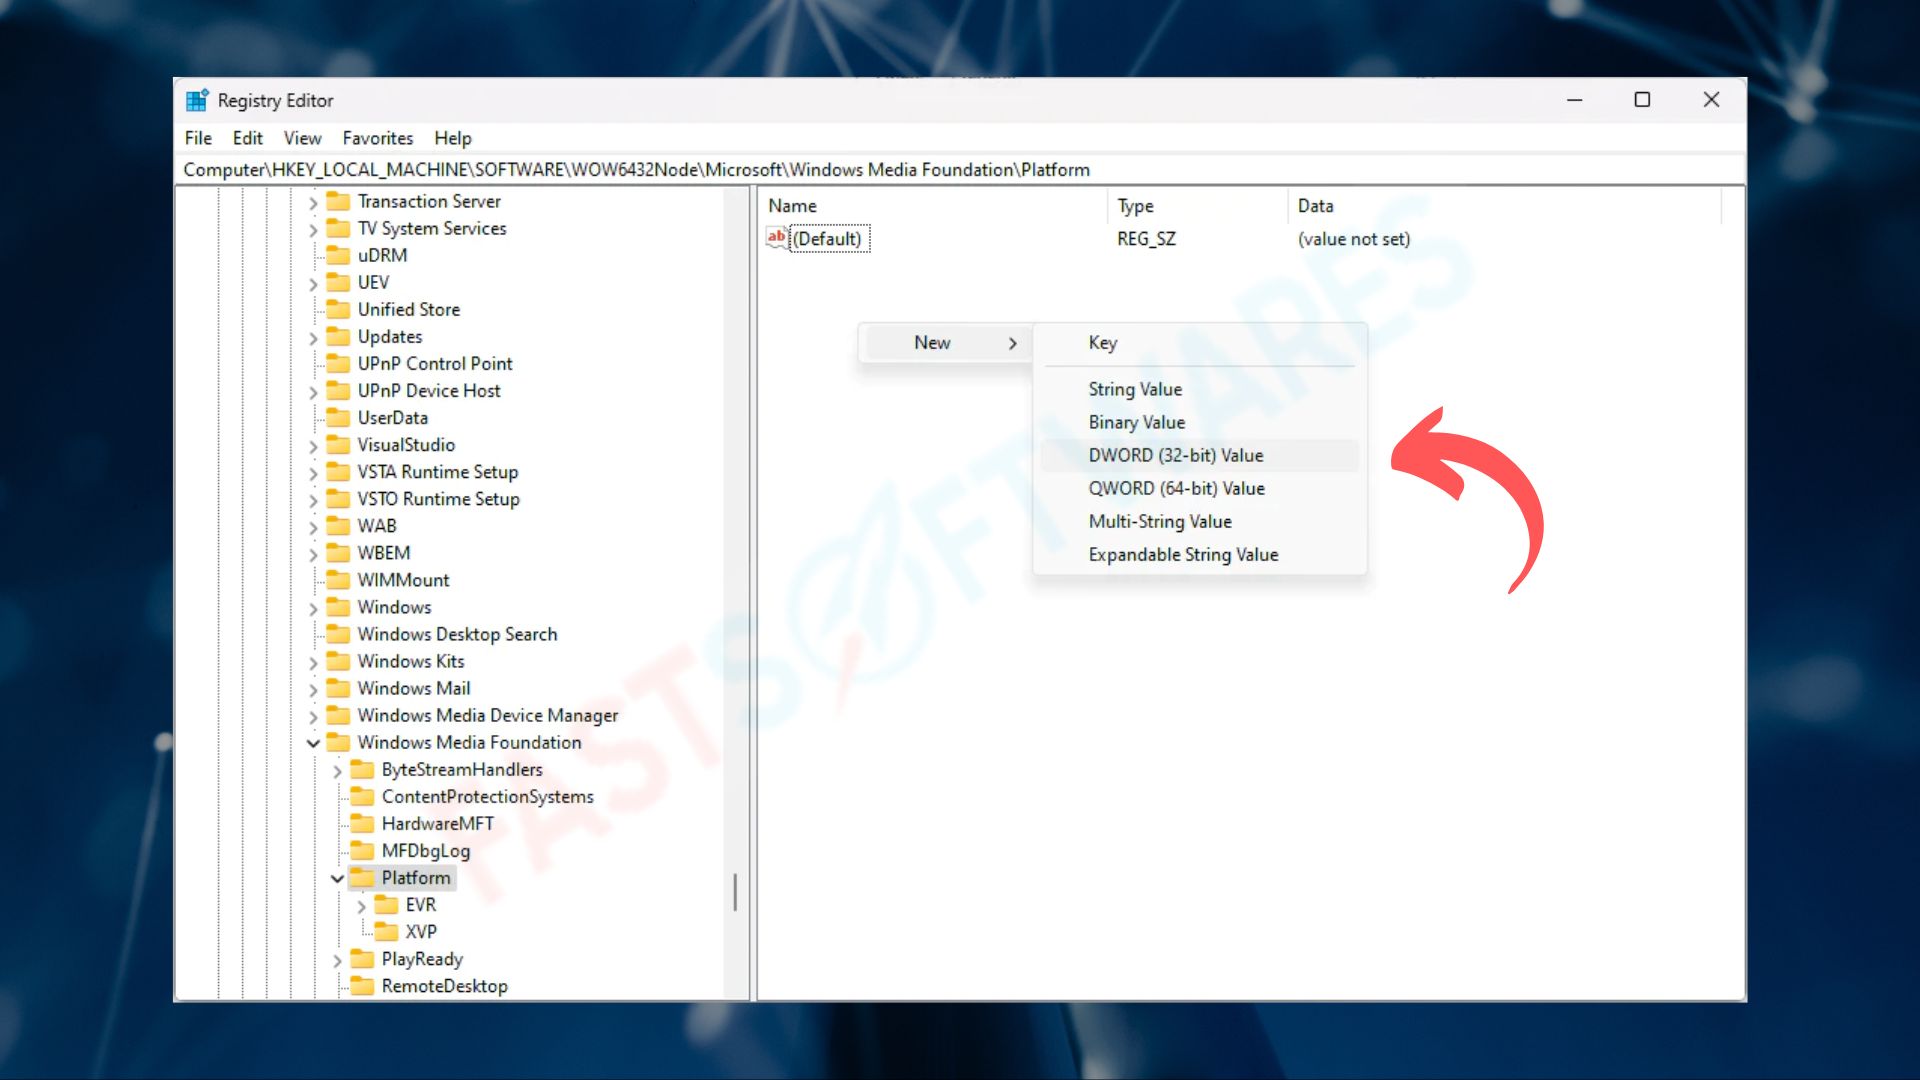Click the tree pane vertical scrollbar thumb
This screenshot has height=1080, width=1920.
pos(735,891)
